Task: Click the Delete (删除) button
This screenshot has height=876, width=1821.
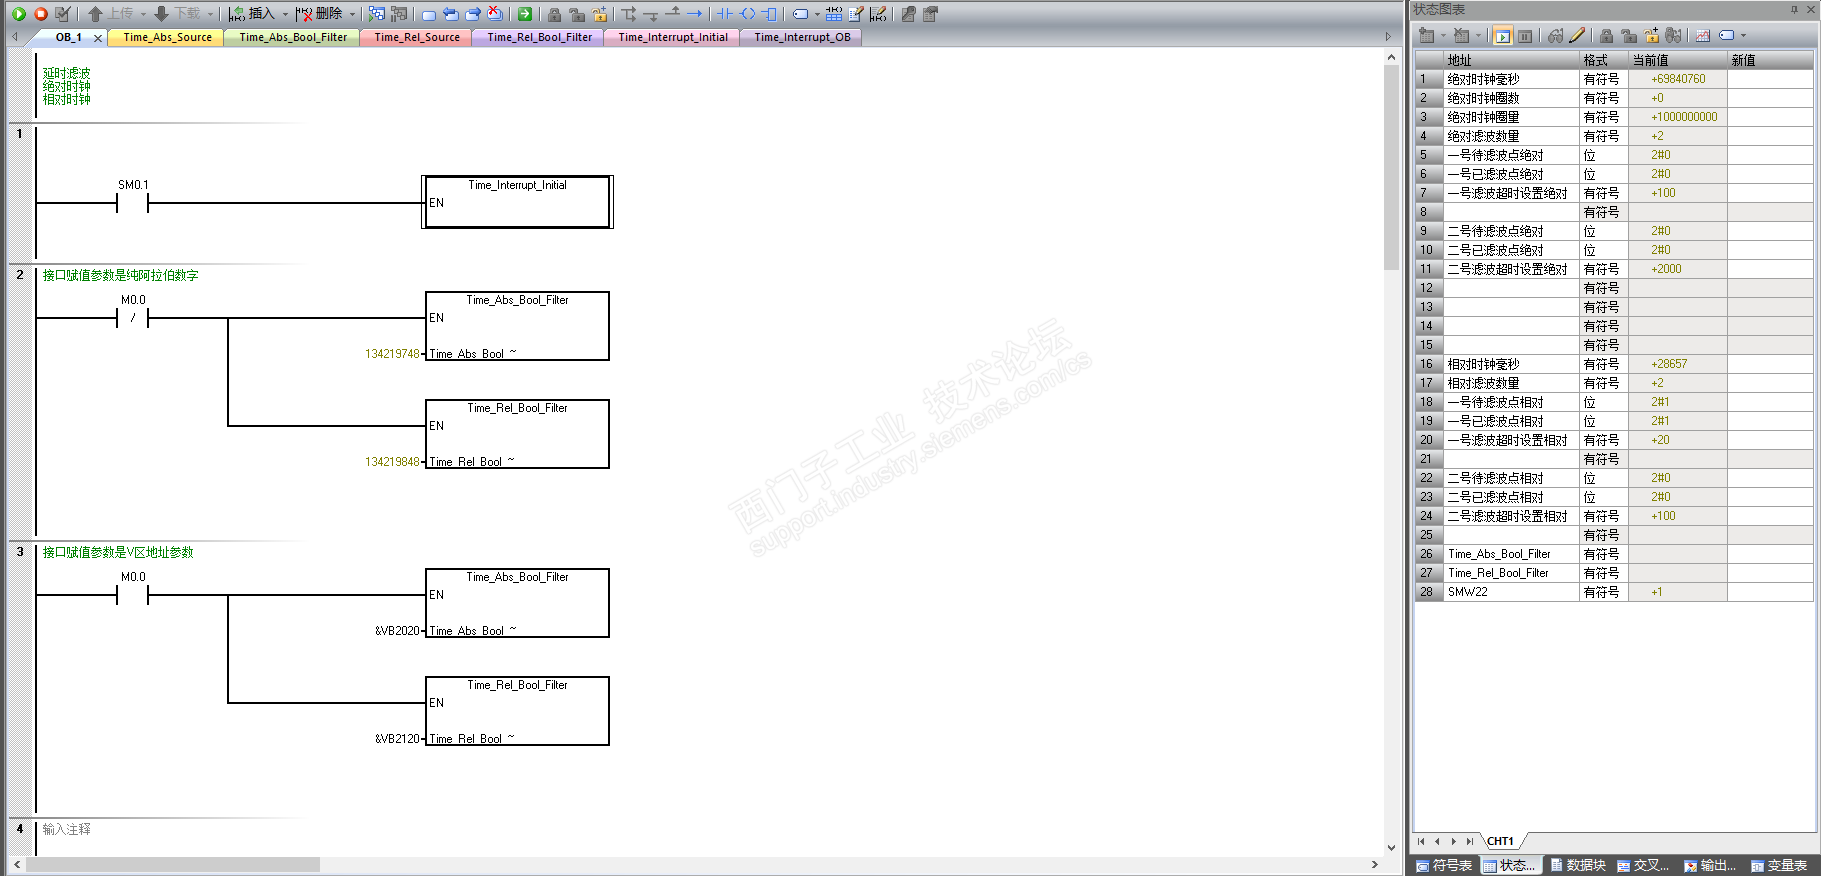Action: 319,14
